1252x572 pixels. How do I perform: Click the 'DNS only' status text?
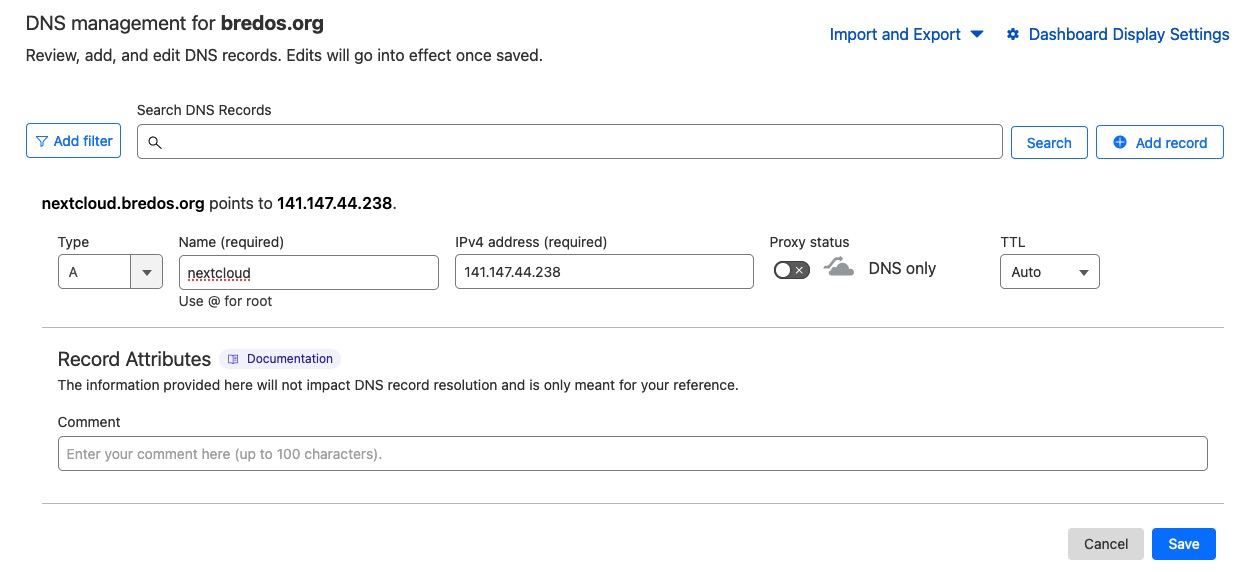[x=902, y=268]
